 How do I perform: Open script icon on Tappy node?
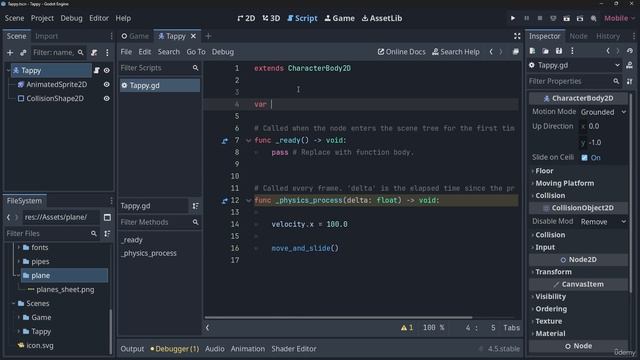pyautogui.click(x=97, y=71)
